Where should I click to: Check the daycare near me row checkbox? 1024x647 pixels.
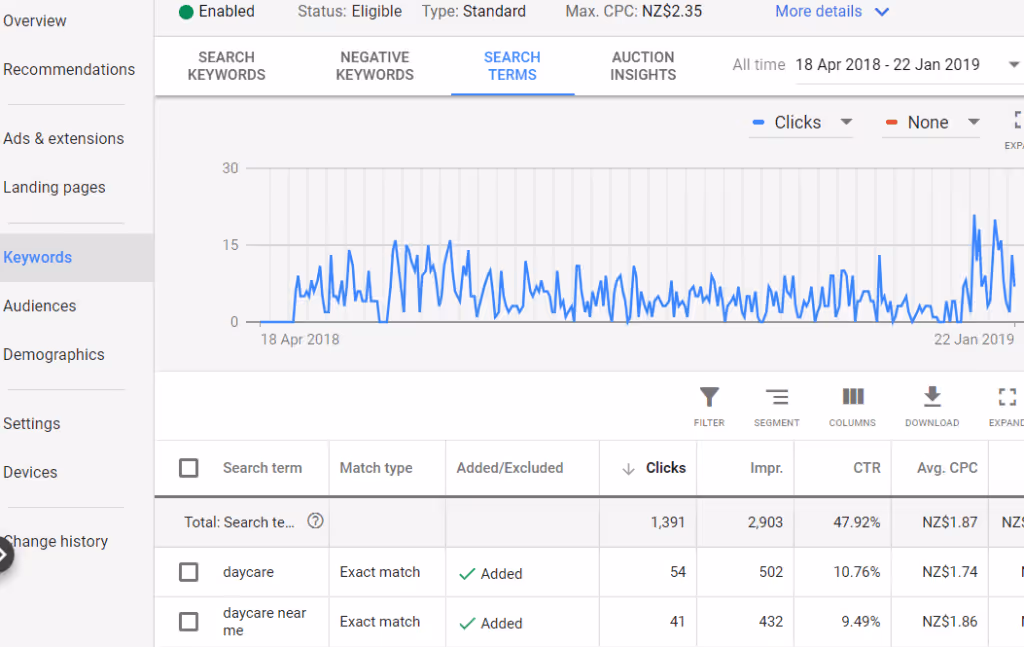pos(189,621)
